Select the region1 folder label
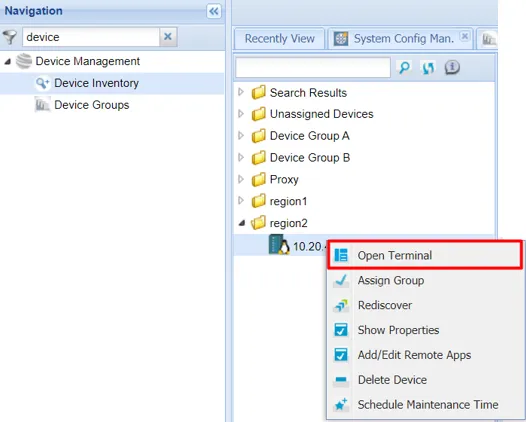This screenshot has height=422, width=526. pos(288,201)
